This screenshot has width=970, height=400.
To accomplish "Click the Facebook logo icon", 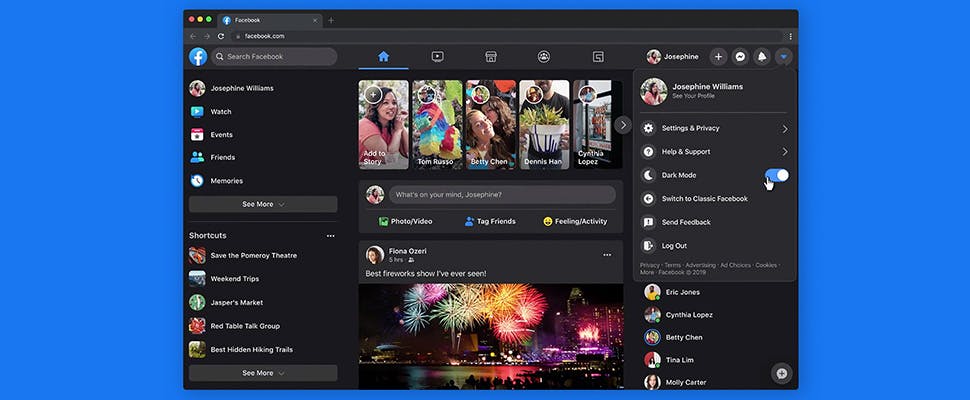I will coord(198,57).
